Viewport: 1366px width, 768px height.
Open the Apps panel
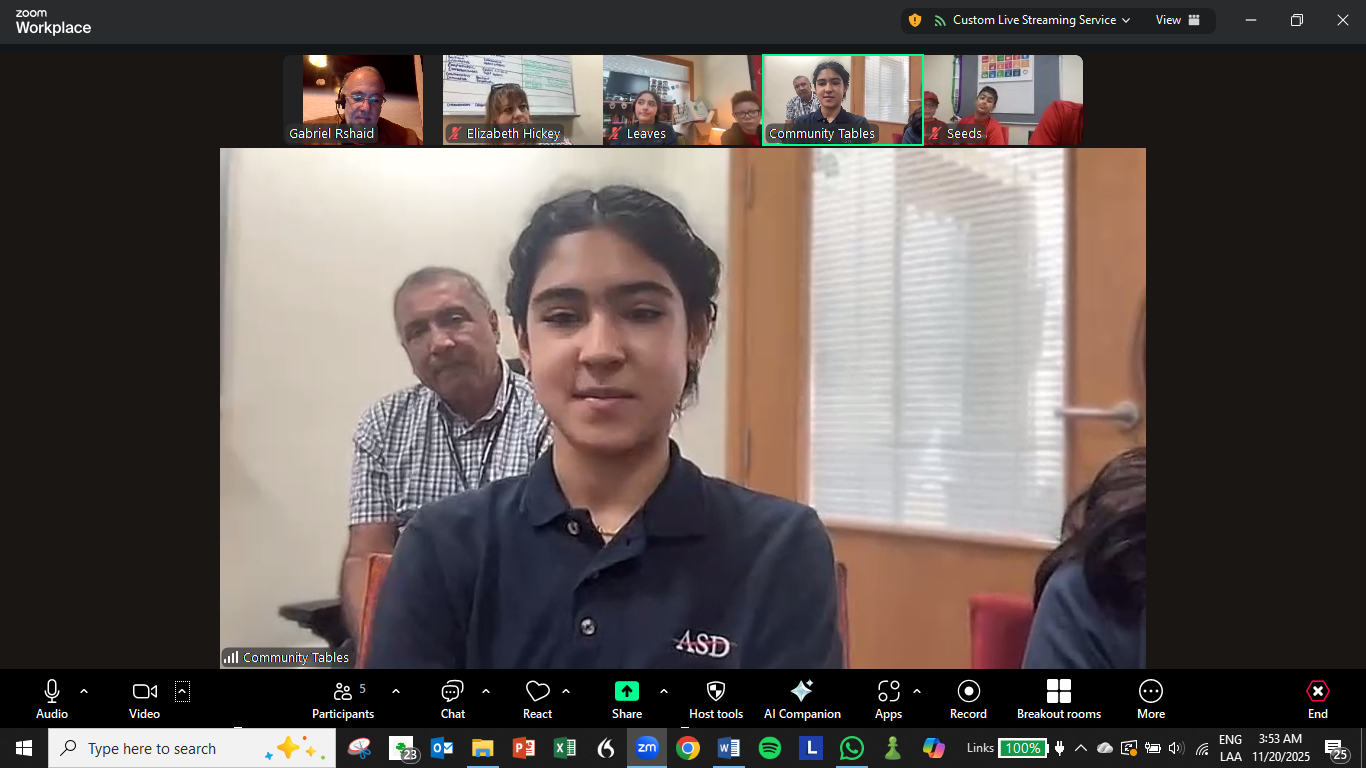(888, 699)
